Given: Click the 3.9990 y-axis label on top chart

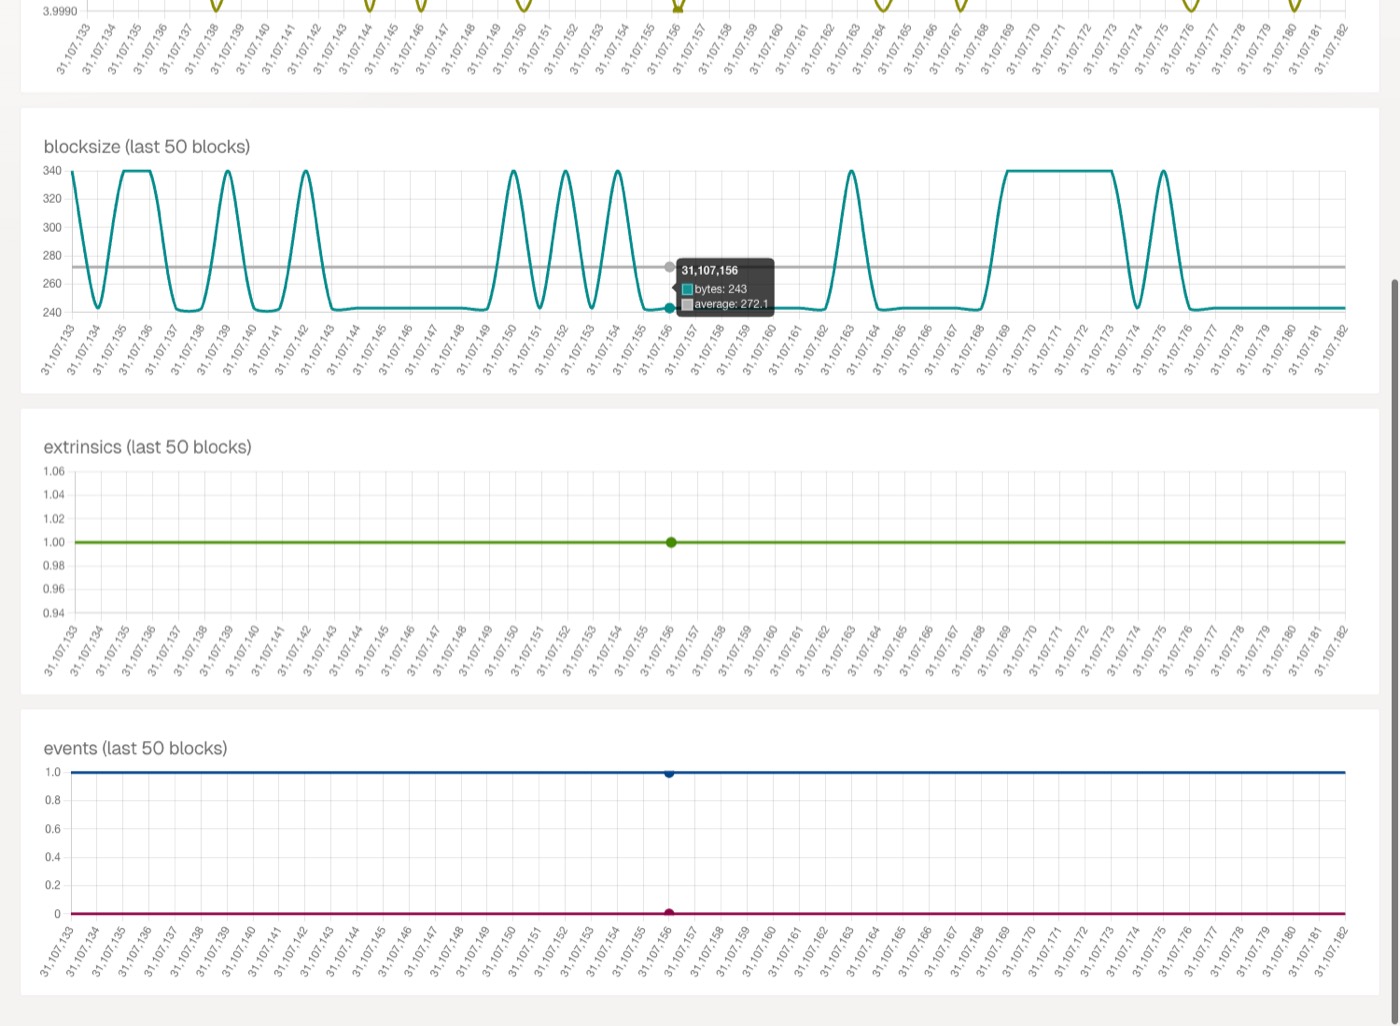Looking at the screenshot, I should (60, 11).
